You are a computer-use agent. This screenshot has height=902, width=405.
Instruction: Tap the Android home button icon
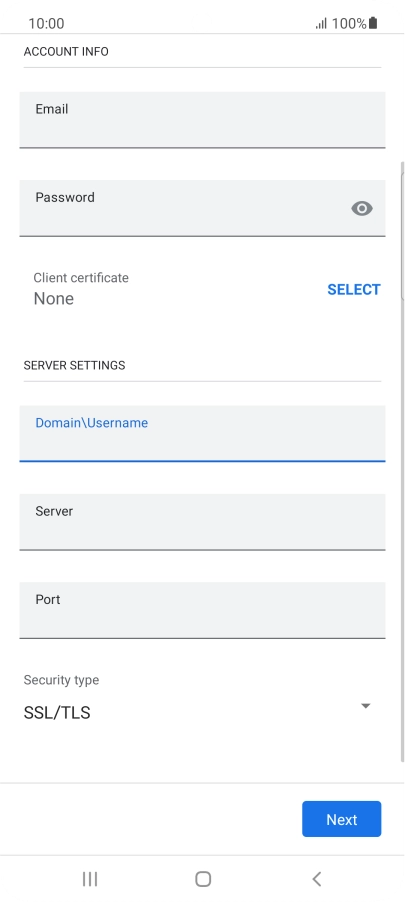point(203,878)
